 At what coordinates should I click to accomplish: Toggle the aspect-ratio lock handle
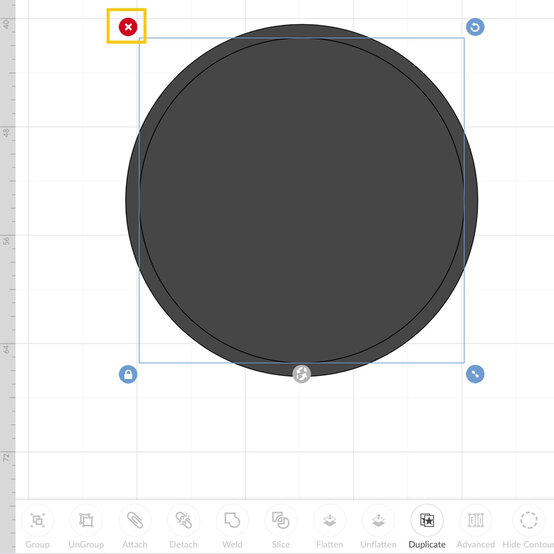pyautogui.click(x=128, y=374)
